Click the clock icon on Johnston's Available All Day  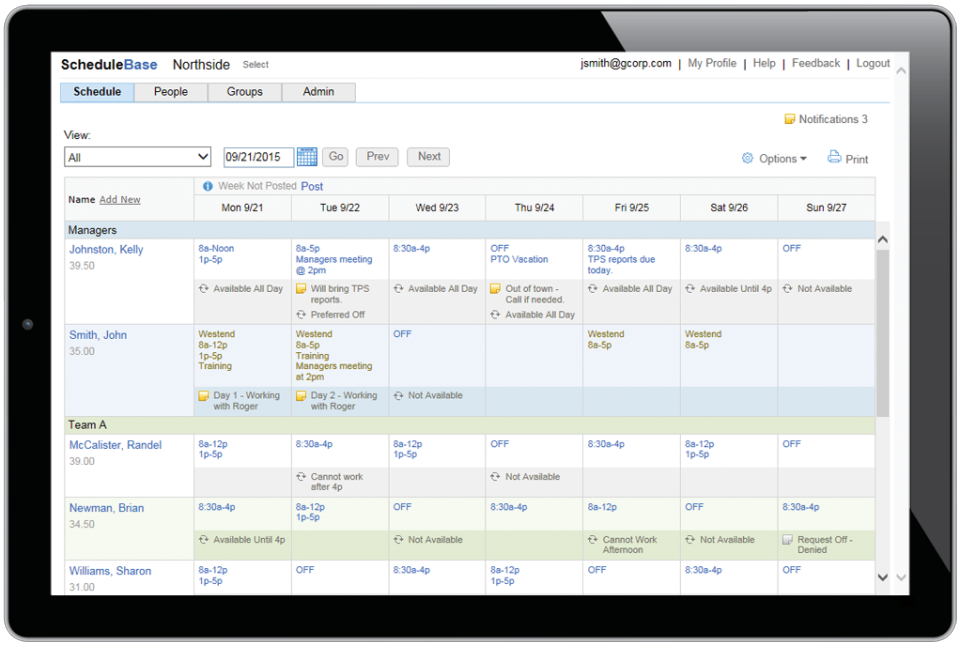click(204, 288)
